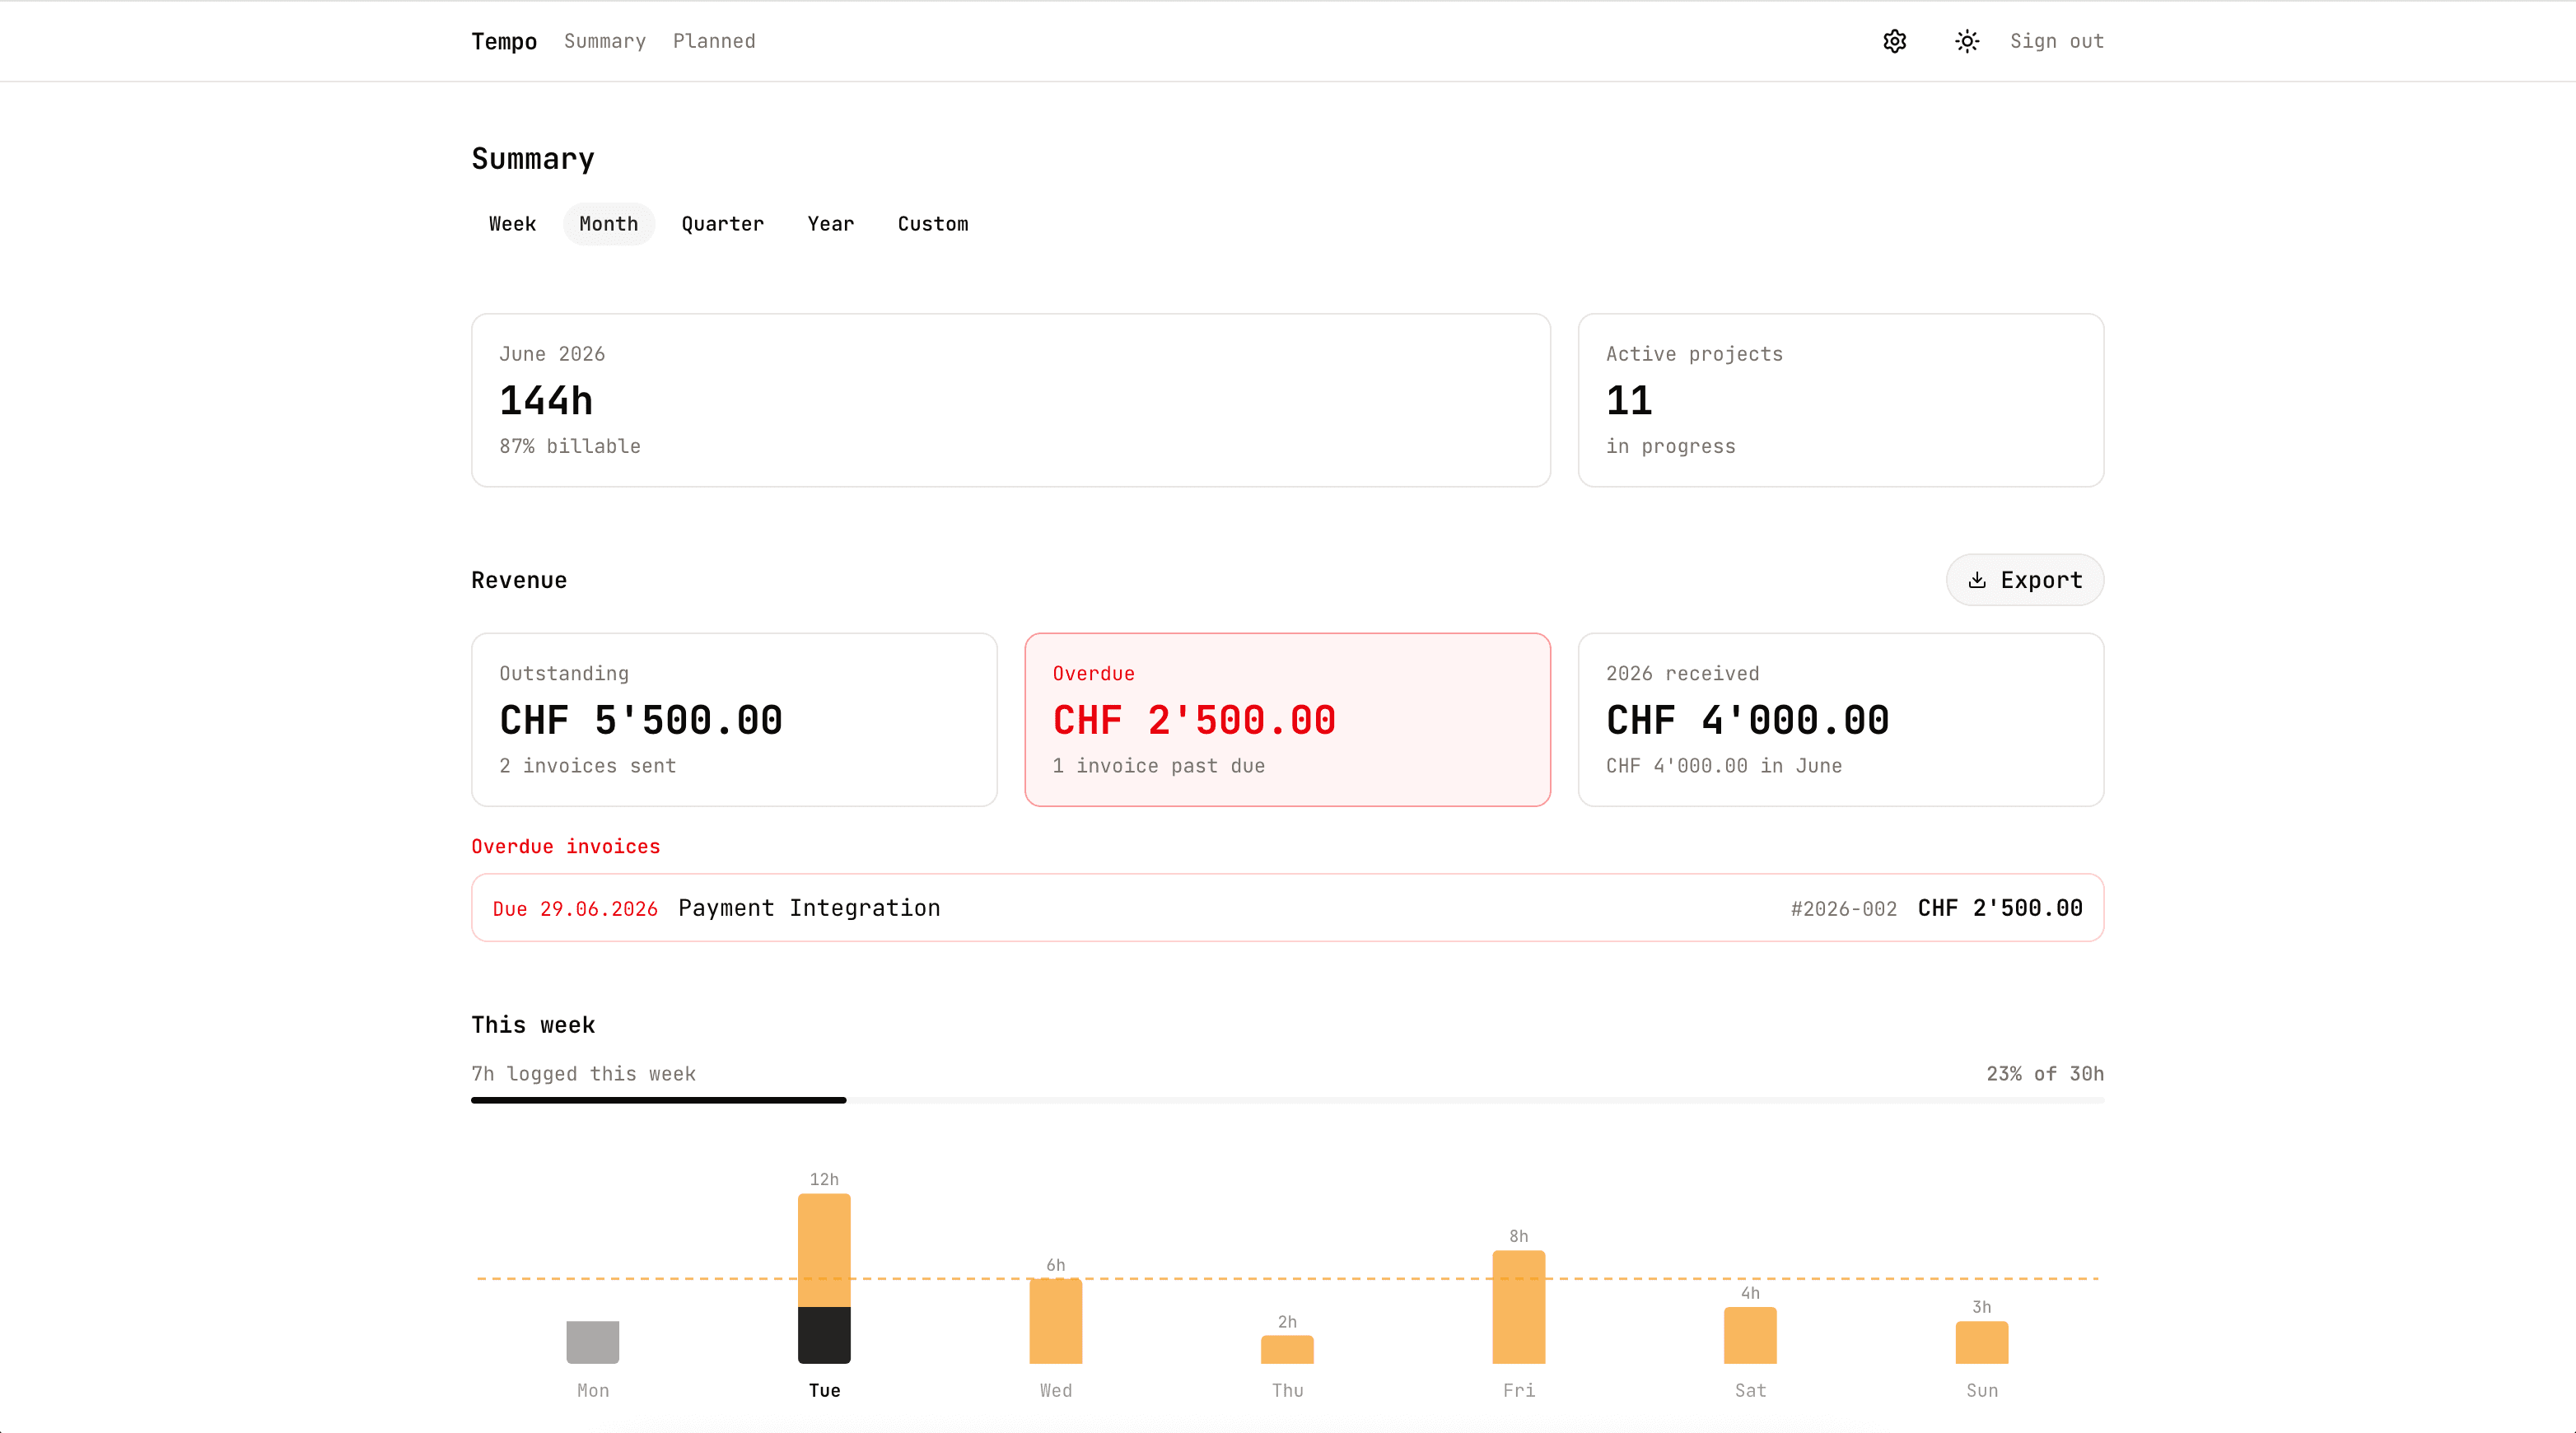The height and width of the screenshot is (1433, 2576).
Task: Open the Outstanding CHF 5'500.00 card
Action: click(x=734, y=720)
